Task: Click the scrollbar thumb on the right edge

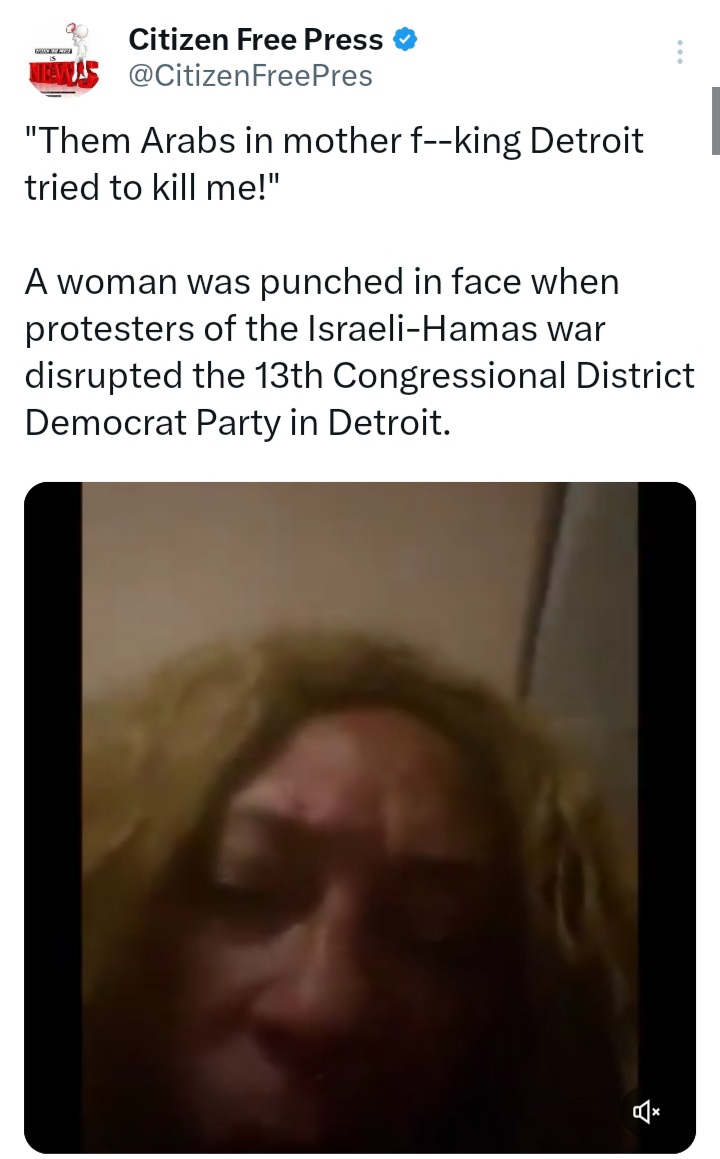Action: (716, 120)
